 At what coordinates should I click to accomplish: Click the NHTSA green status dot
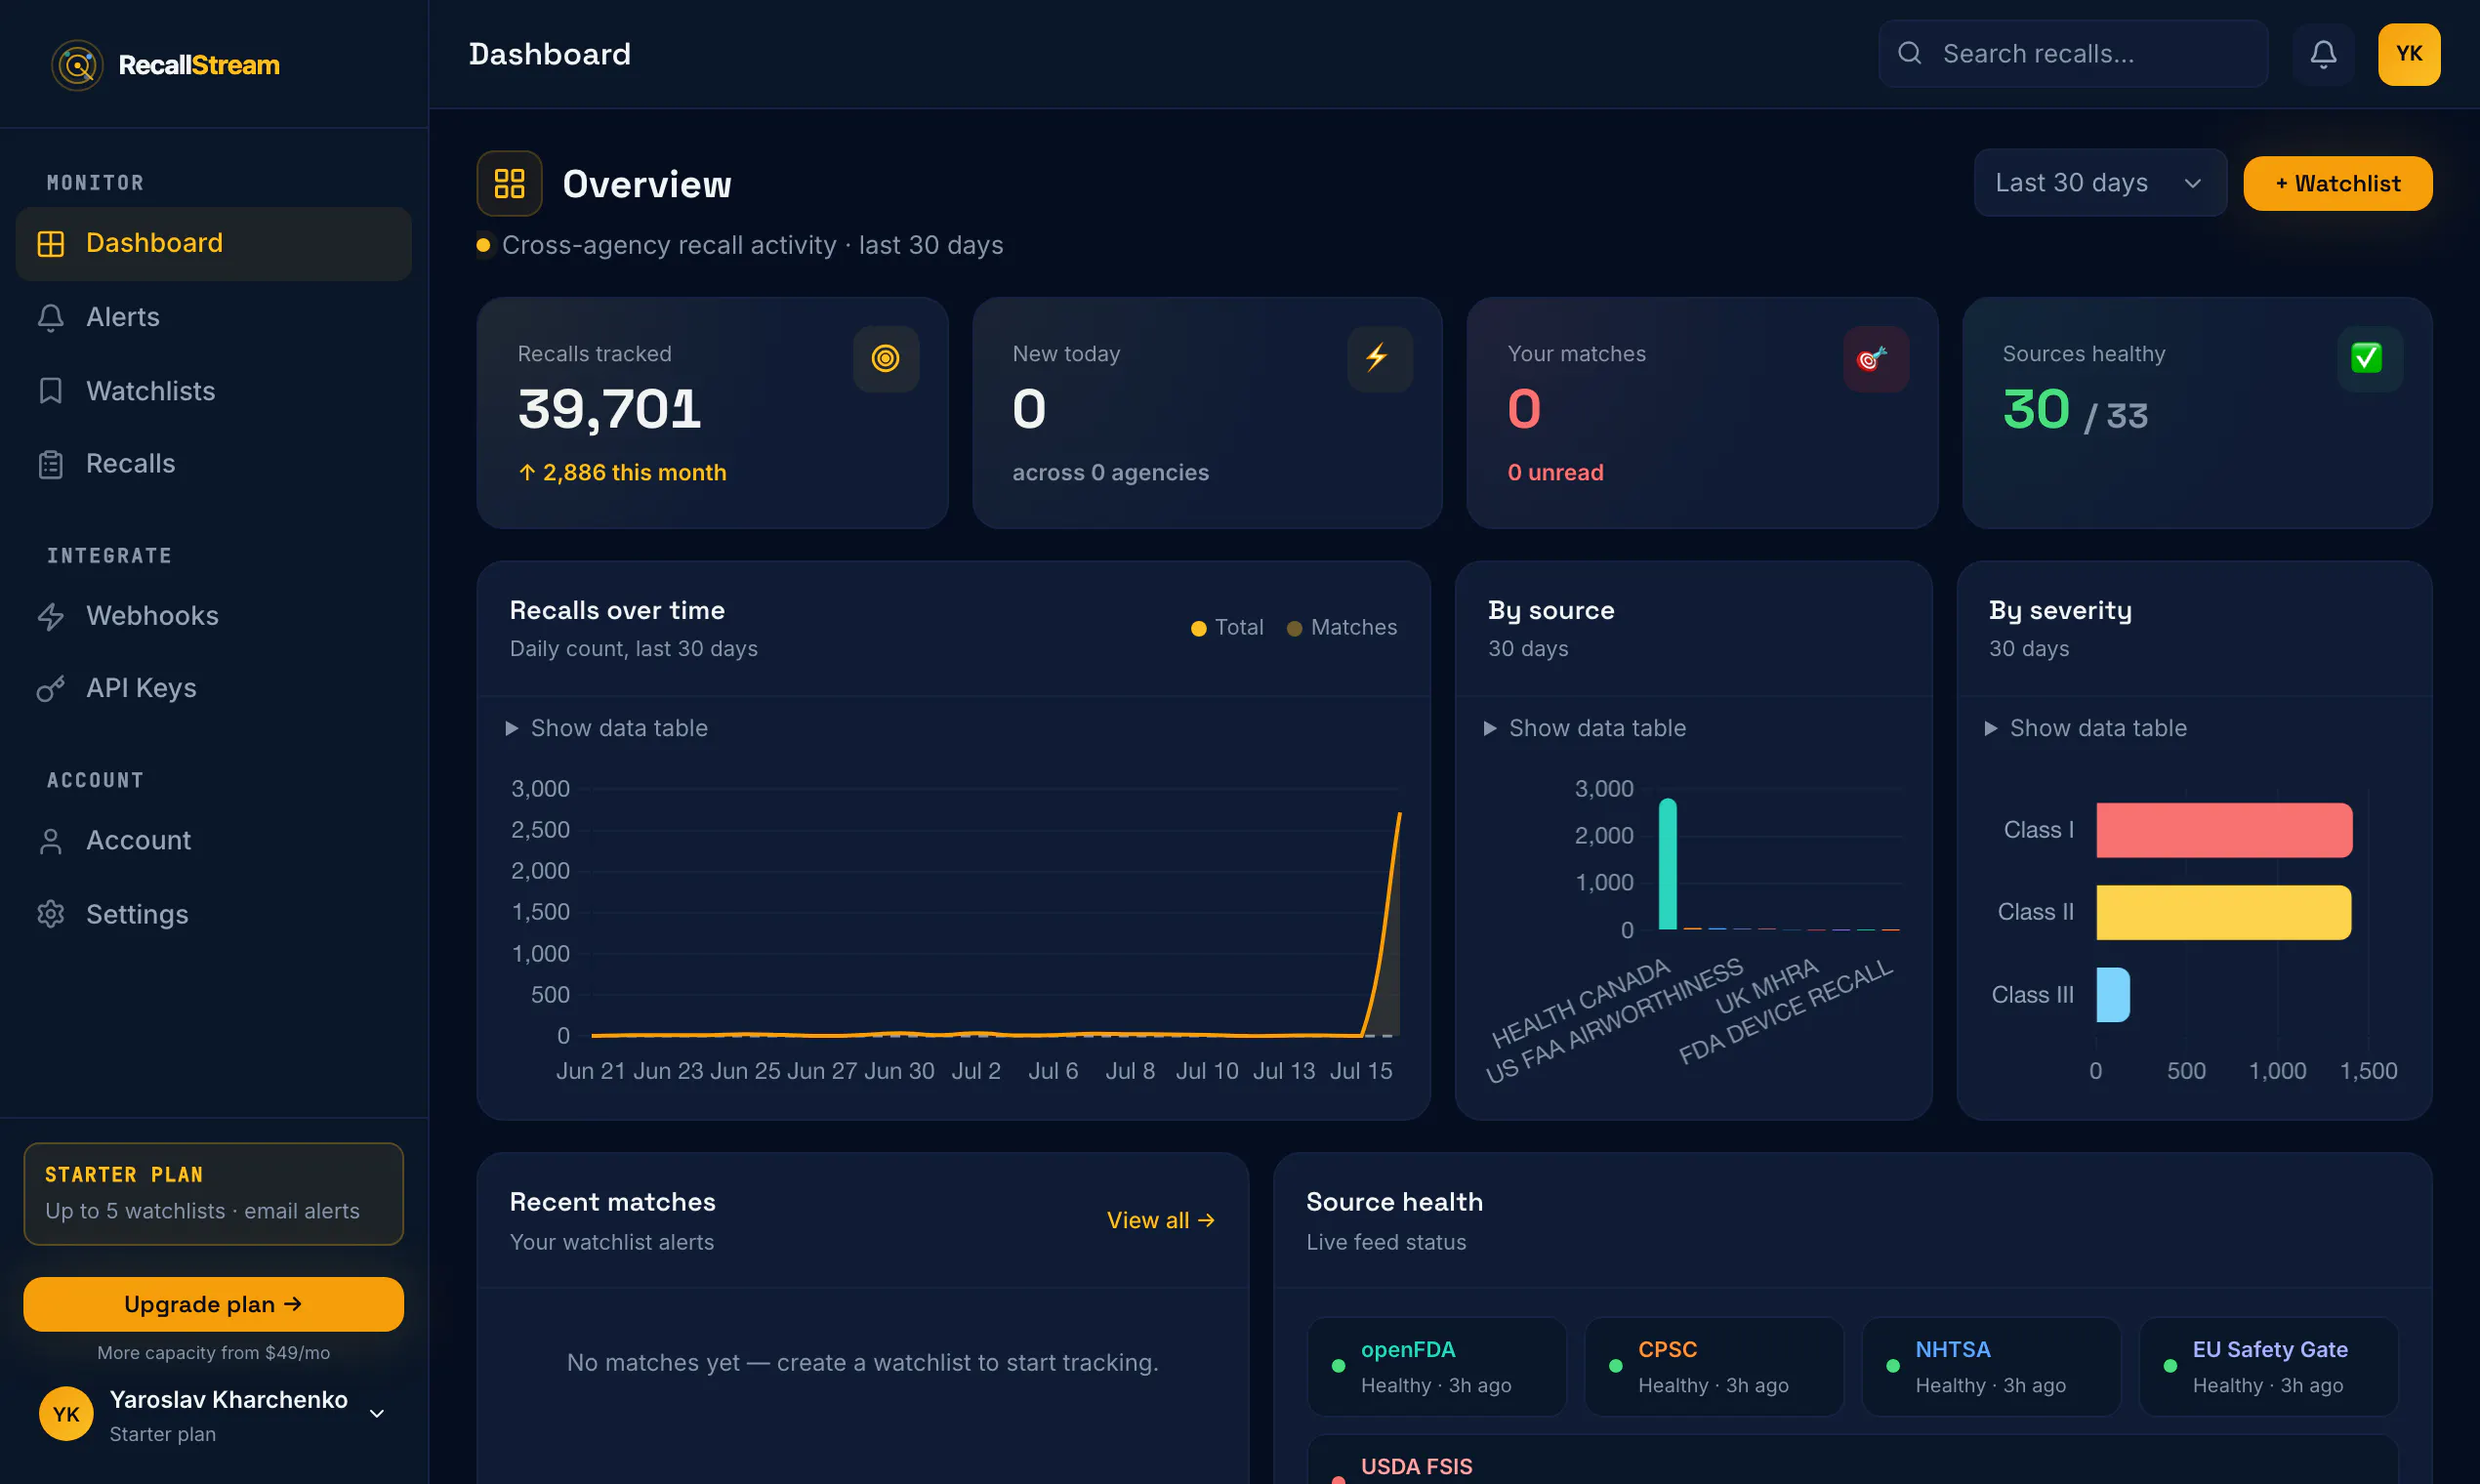click(x=1892, y=1365)
